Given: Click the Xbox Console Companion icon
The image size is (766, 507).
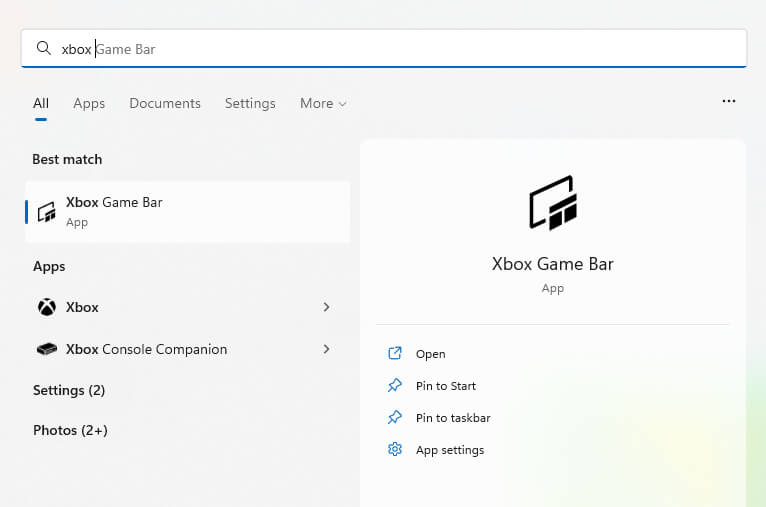Looking at the screenshot, I should coord(47,349).
